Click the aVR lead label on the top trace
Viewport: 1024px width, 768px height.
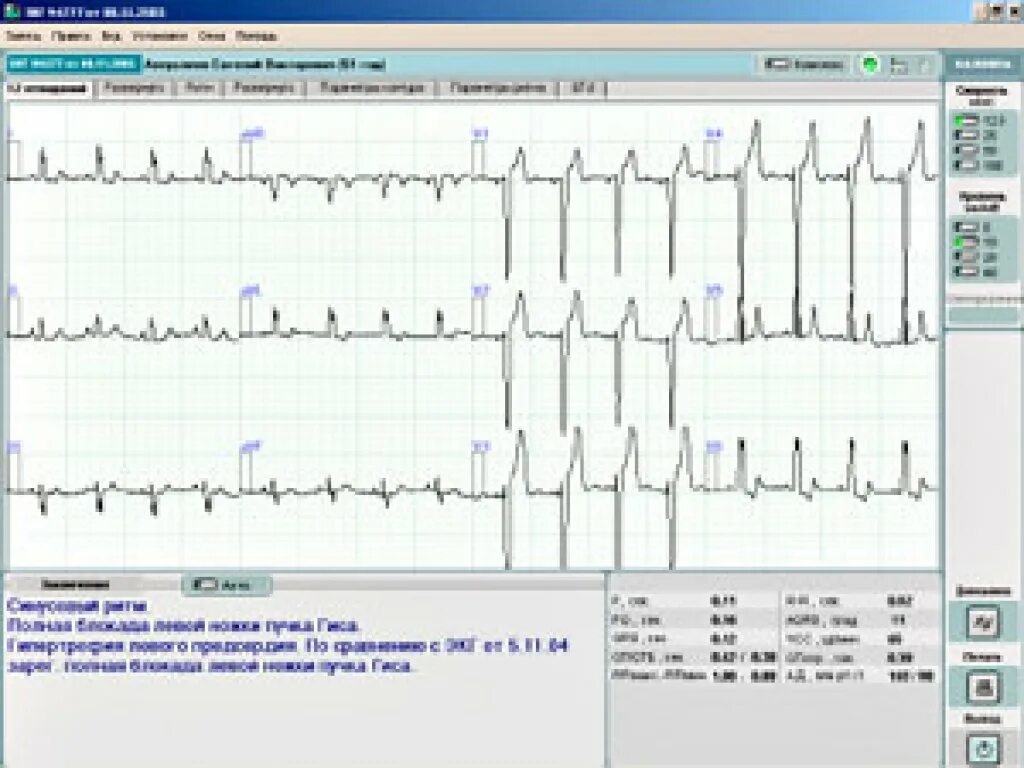pyautogui.click(x=251, y=135)
